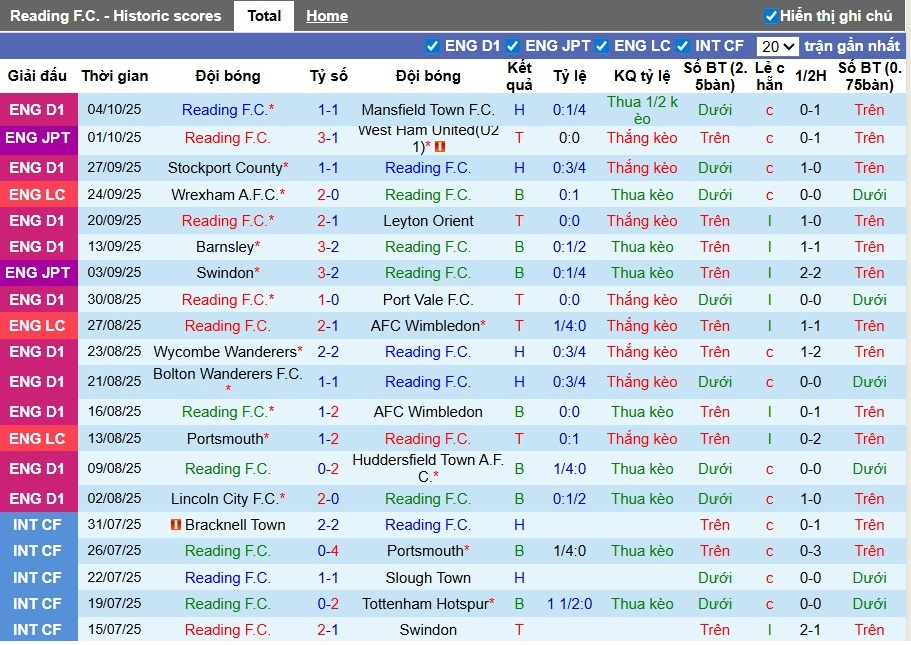The image size is (911, 645).
Task: Click the Huddersfield Town A.F.C. link
Action: click(428, 468)
